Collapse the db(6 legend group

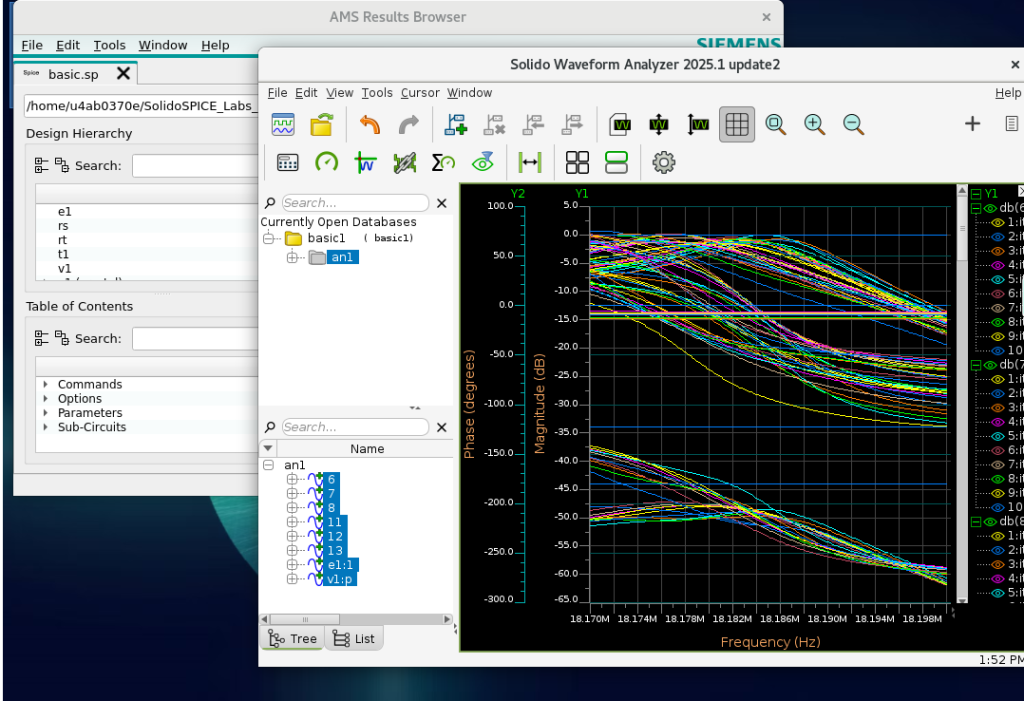click(976, 208)
